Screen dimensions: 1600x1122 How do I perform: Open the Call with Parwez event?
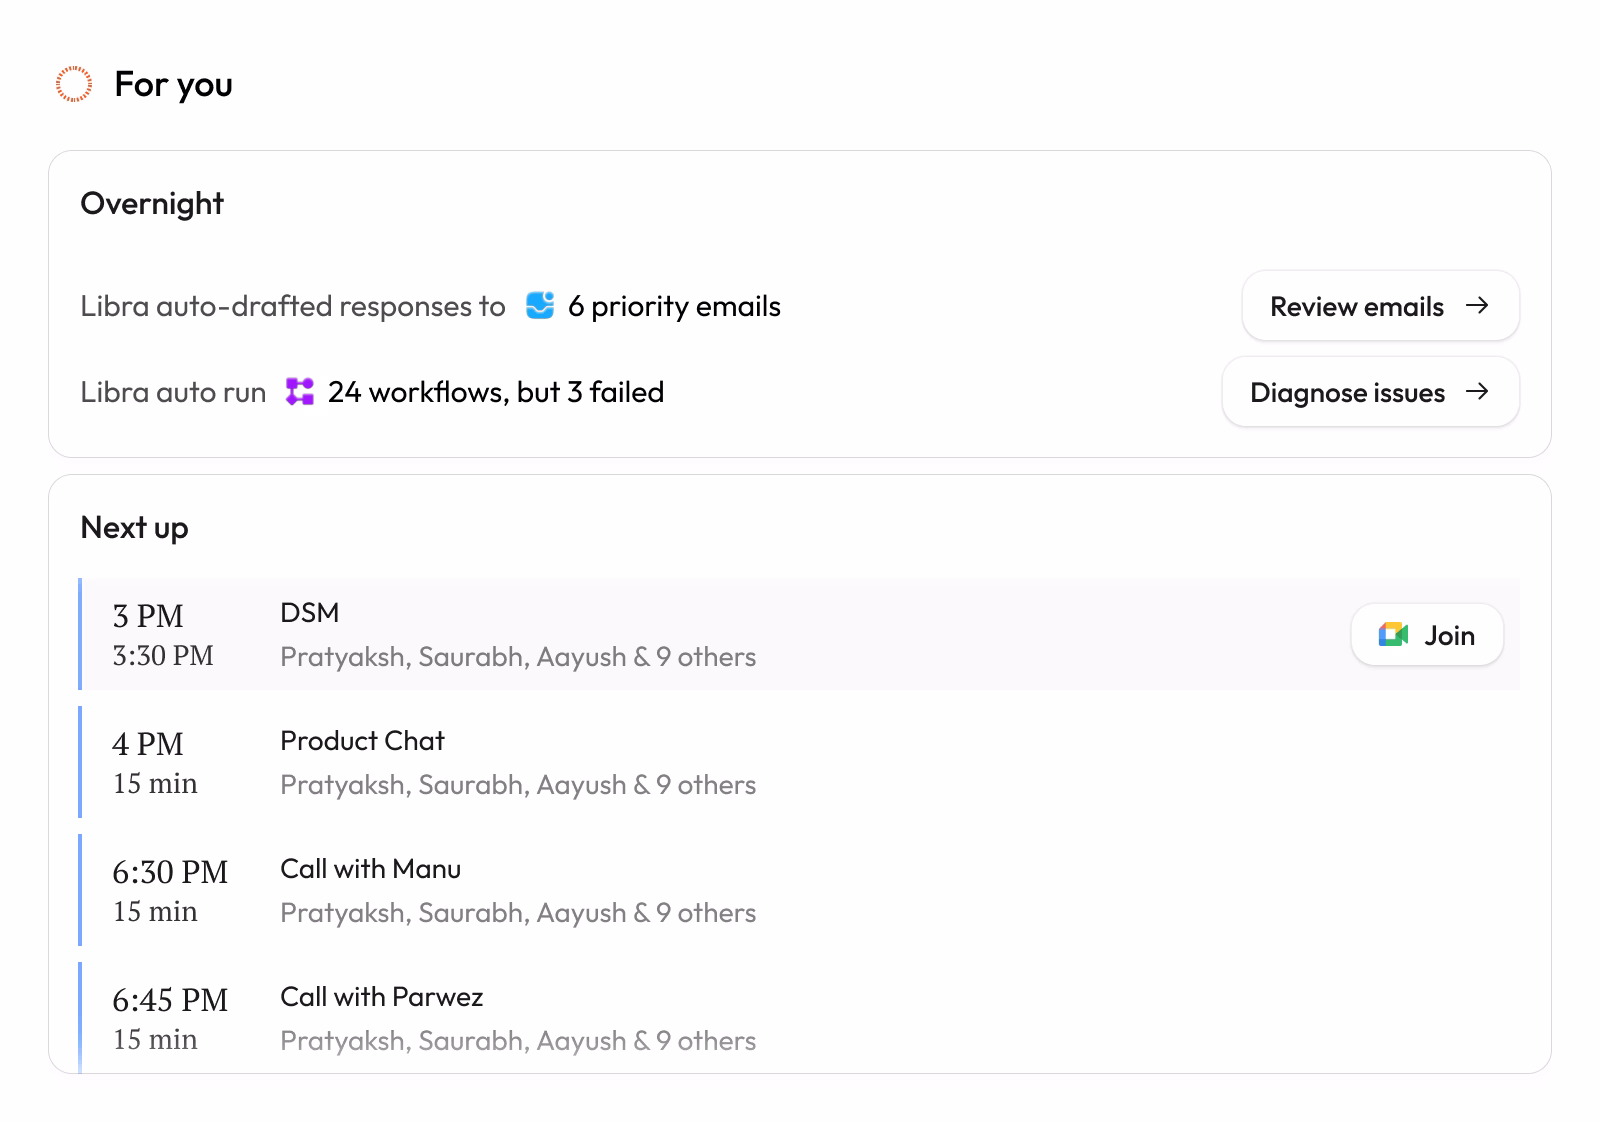(381, 997)
